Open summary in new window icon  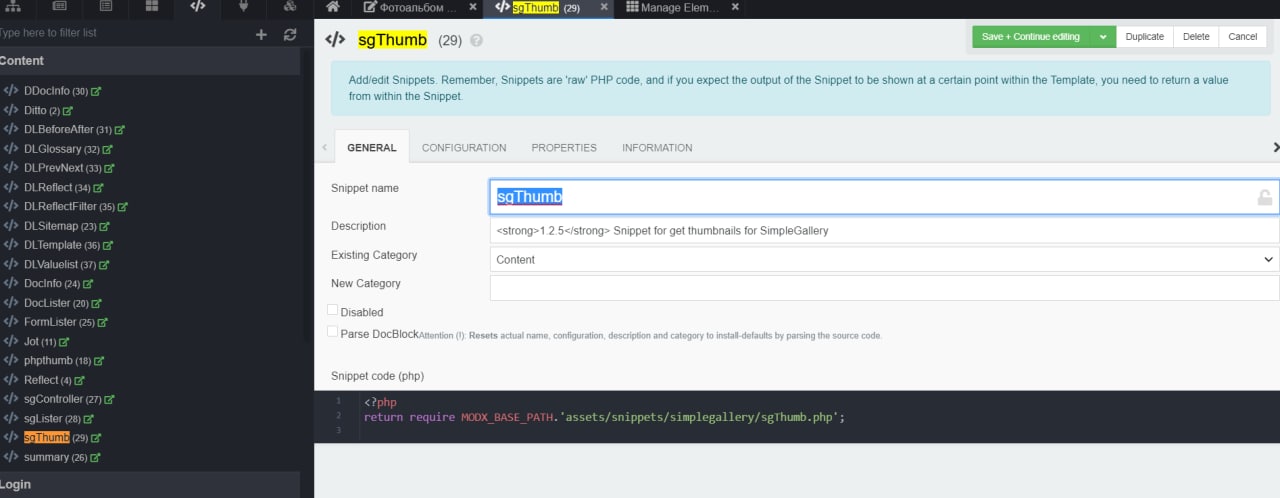pyautogui.click(x=95, y=457)
